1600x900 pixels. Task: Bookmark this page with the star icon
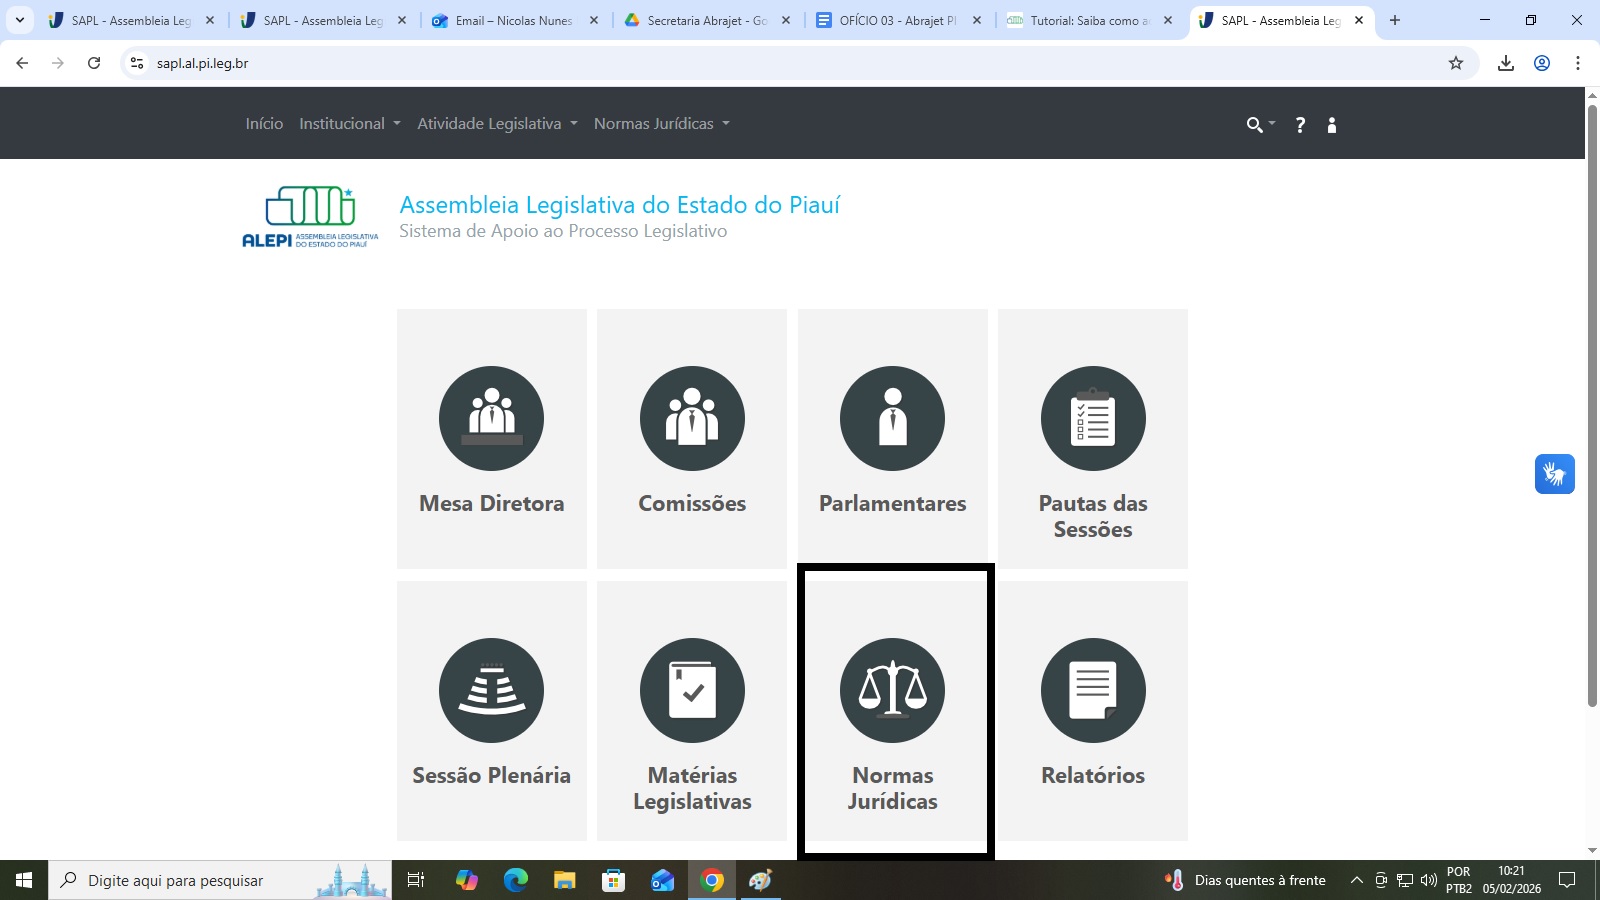(x=1456, y=63)
